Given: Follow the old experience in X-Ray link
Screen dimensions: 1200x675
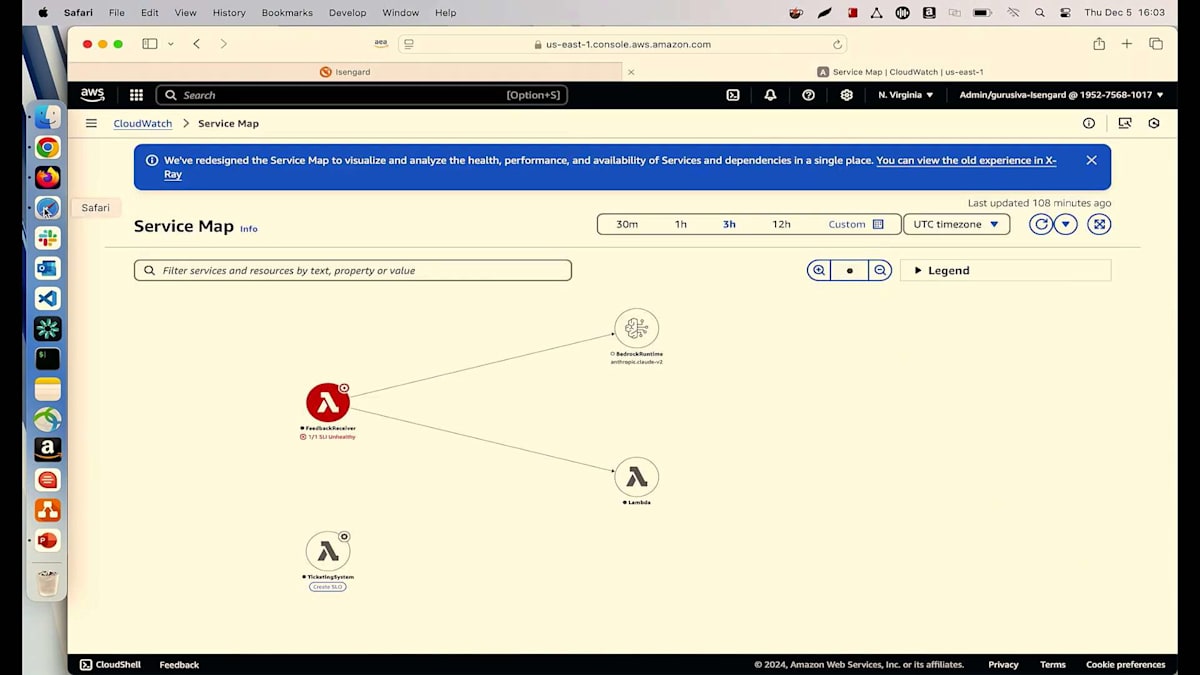Looking at the screenshot, I should tap(966, 160).
